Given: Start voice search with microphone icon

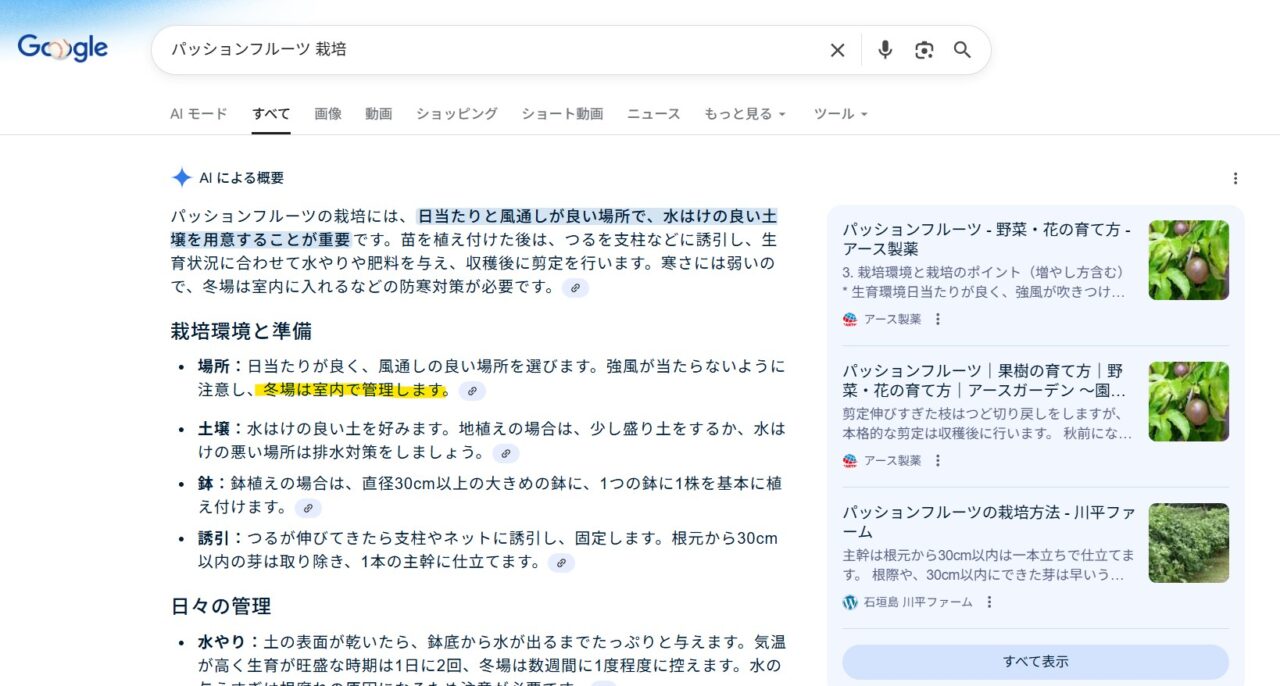Looking at the screenshot, I should point(884,50).
